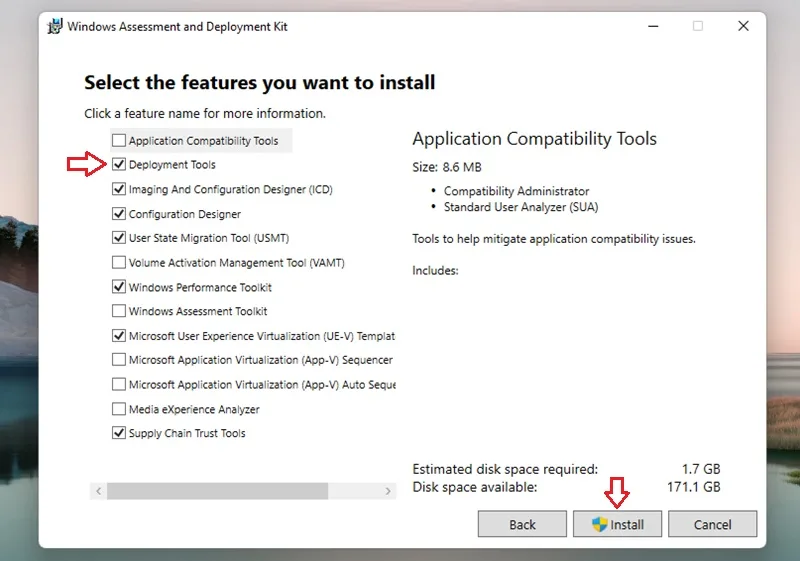Click the Back button
The width and height of the screenshot is (800, 561).
[522, 524]
